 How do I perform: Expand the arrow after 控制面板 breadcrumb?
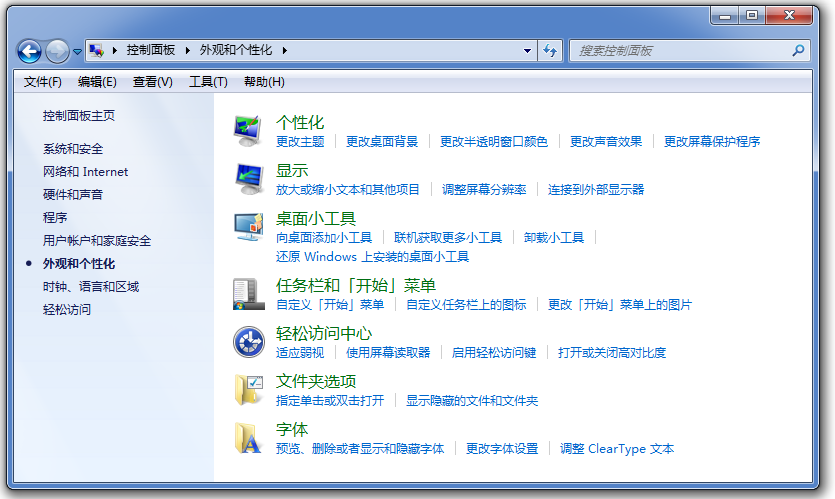[187, 51]
